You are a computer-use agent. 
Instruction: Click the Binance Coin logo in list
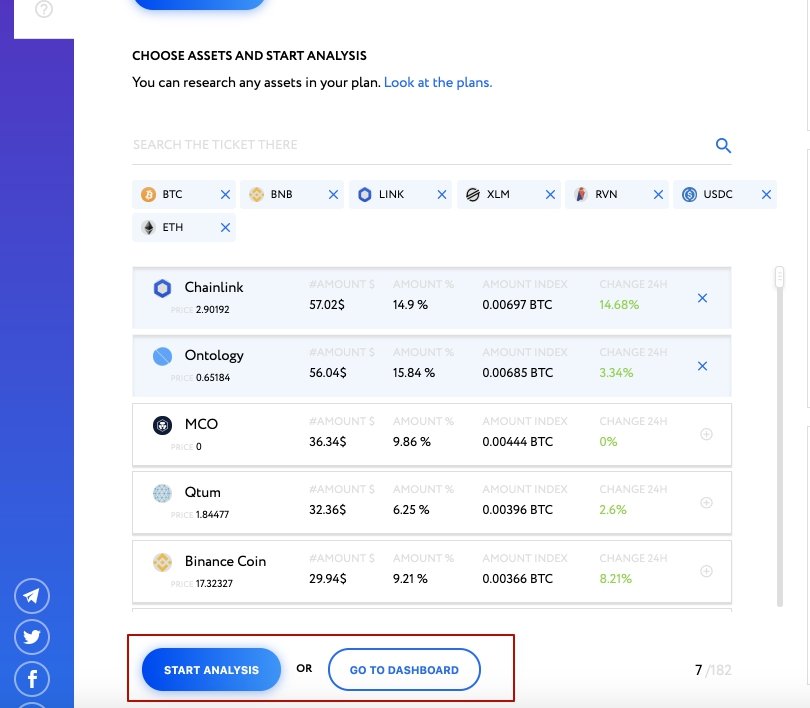click(162, 562)
